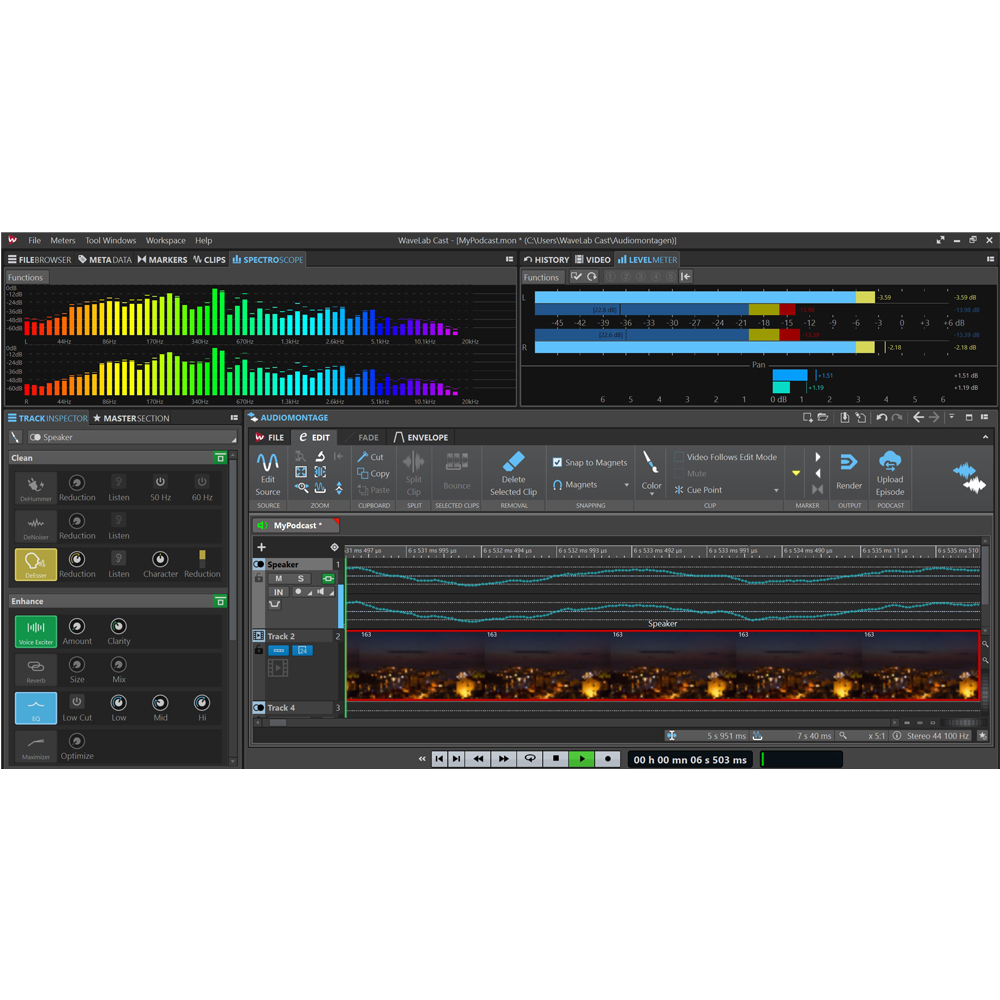
Task: Solo the Speaker track with S button
Action: click(x=300, y=578)
